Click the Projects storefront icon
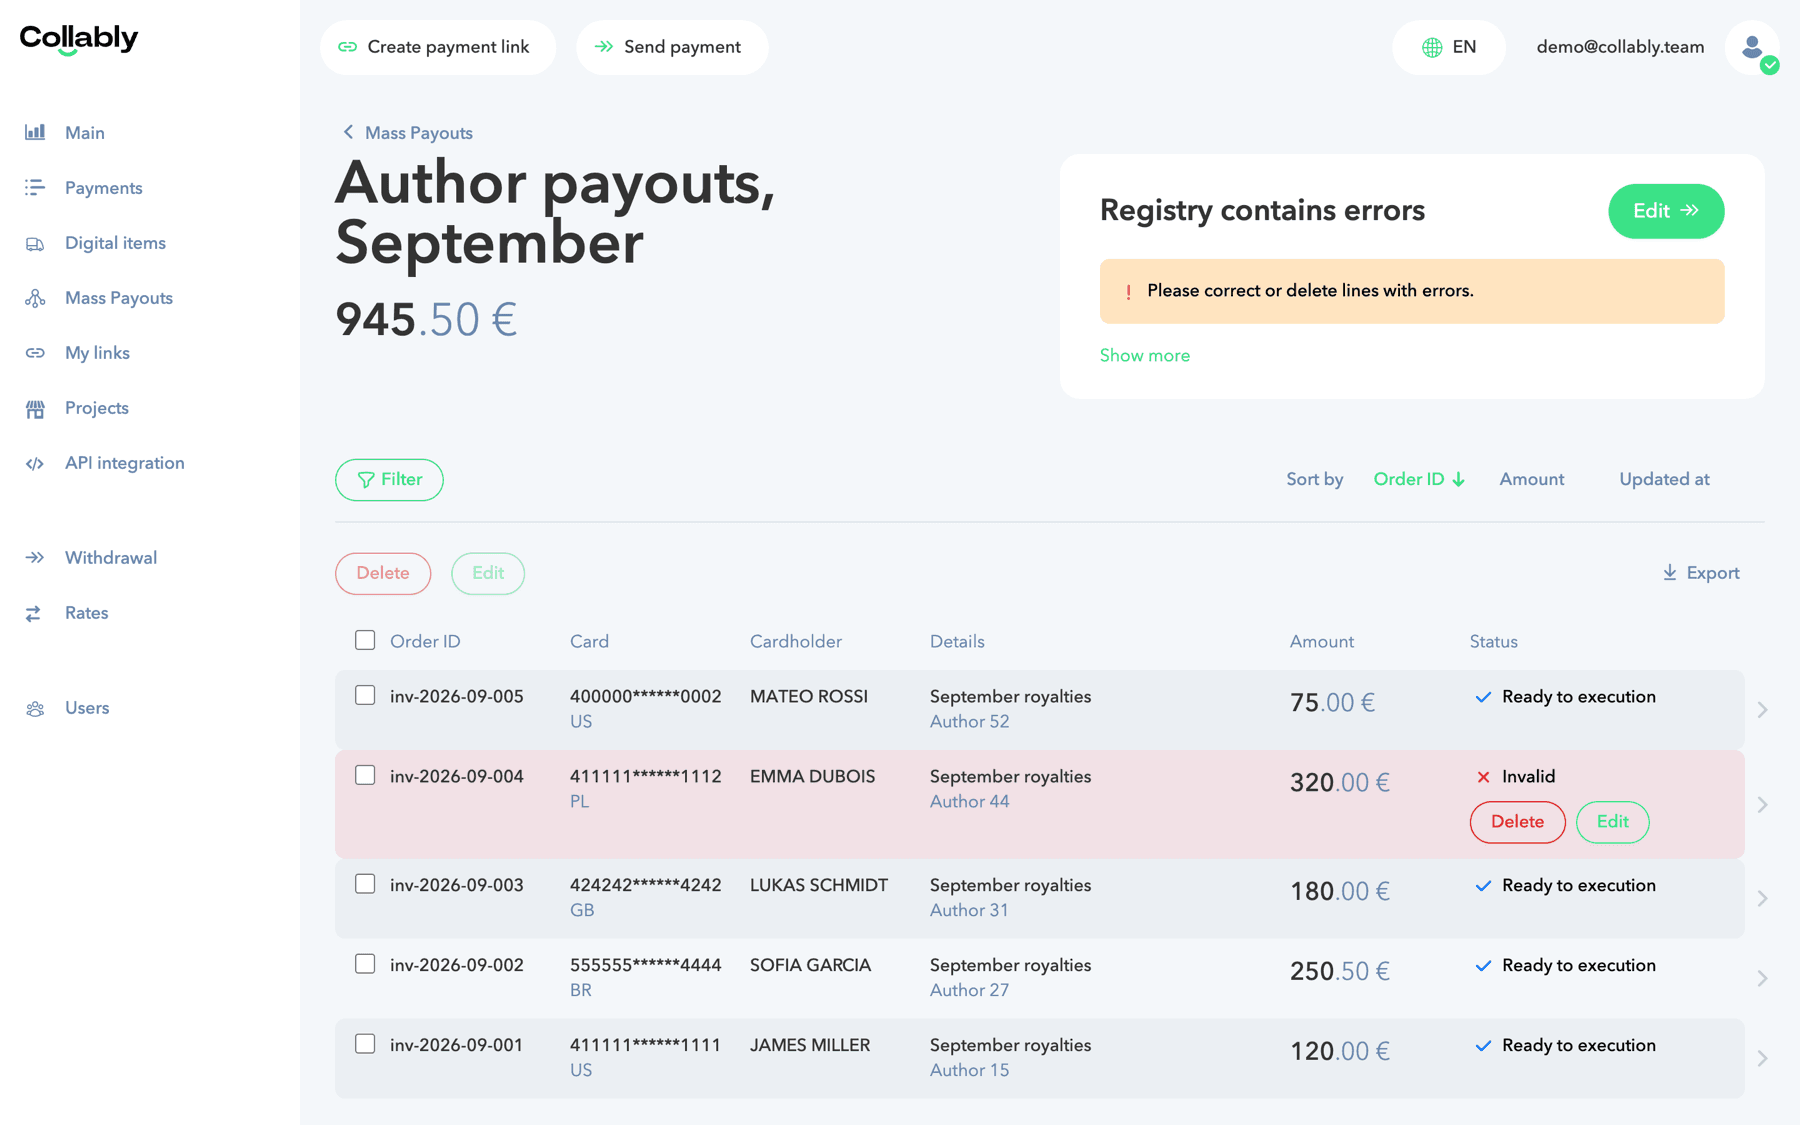Screen dimensions: 1800x1125 tap(35, 408)
